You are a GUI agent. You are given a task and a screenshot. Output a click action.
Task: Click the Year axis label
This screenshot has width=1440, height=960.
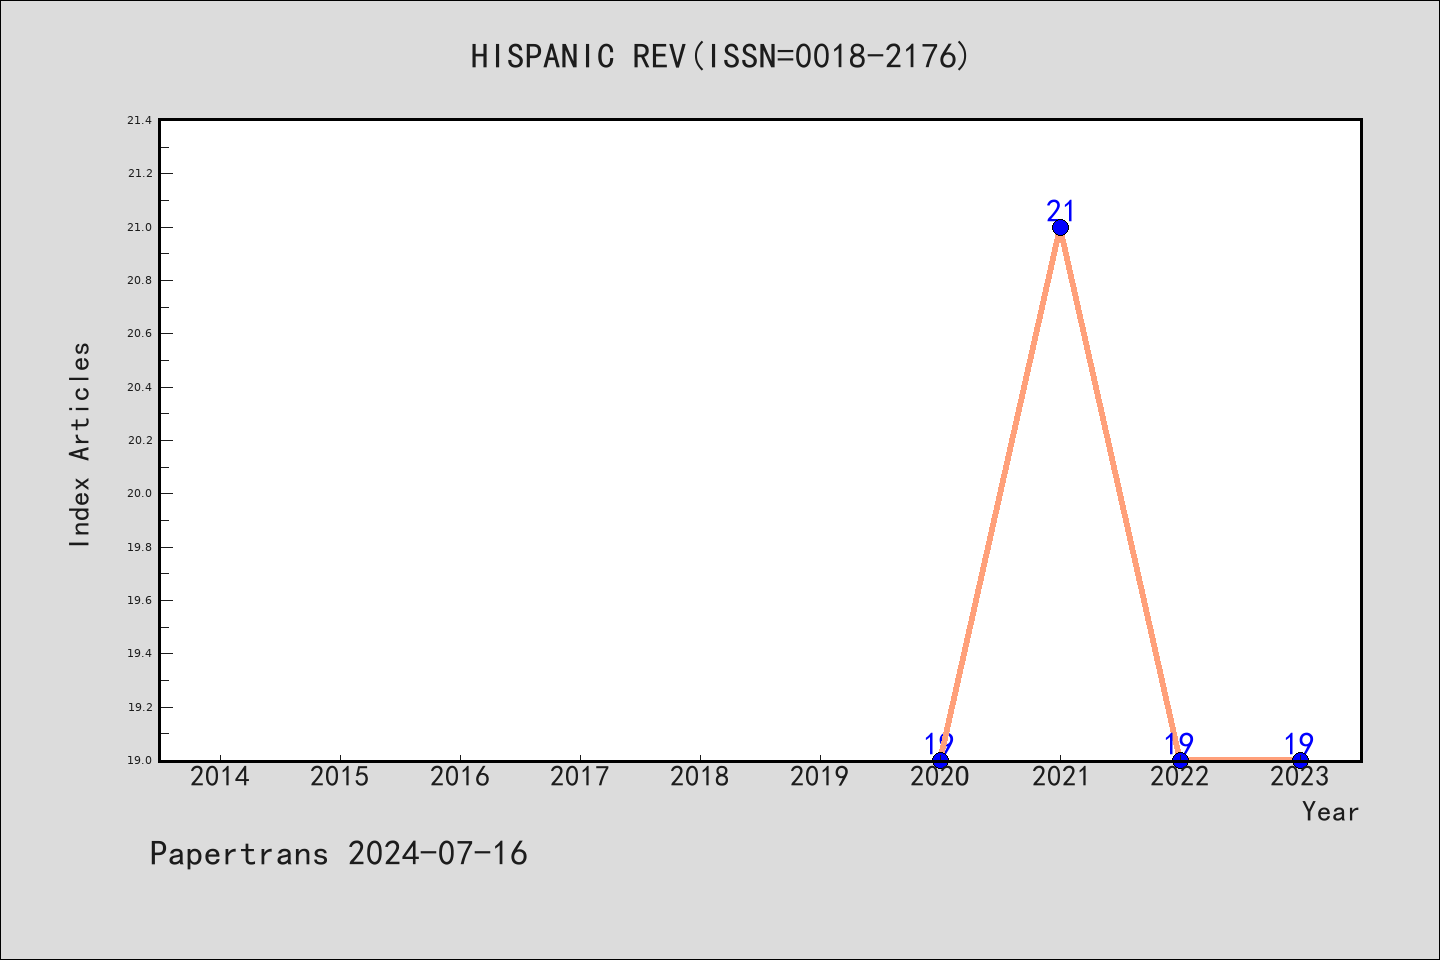click(x=1330, y=811)
